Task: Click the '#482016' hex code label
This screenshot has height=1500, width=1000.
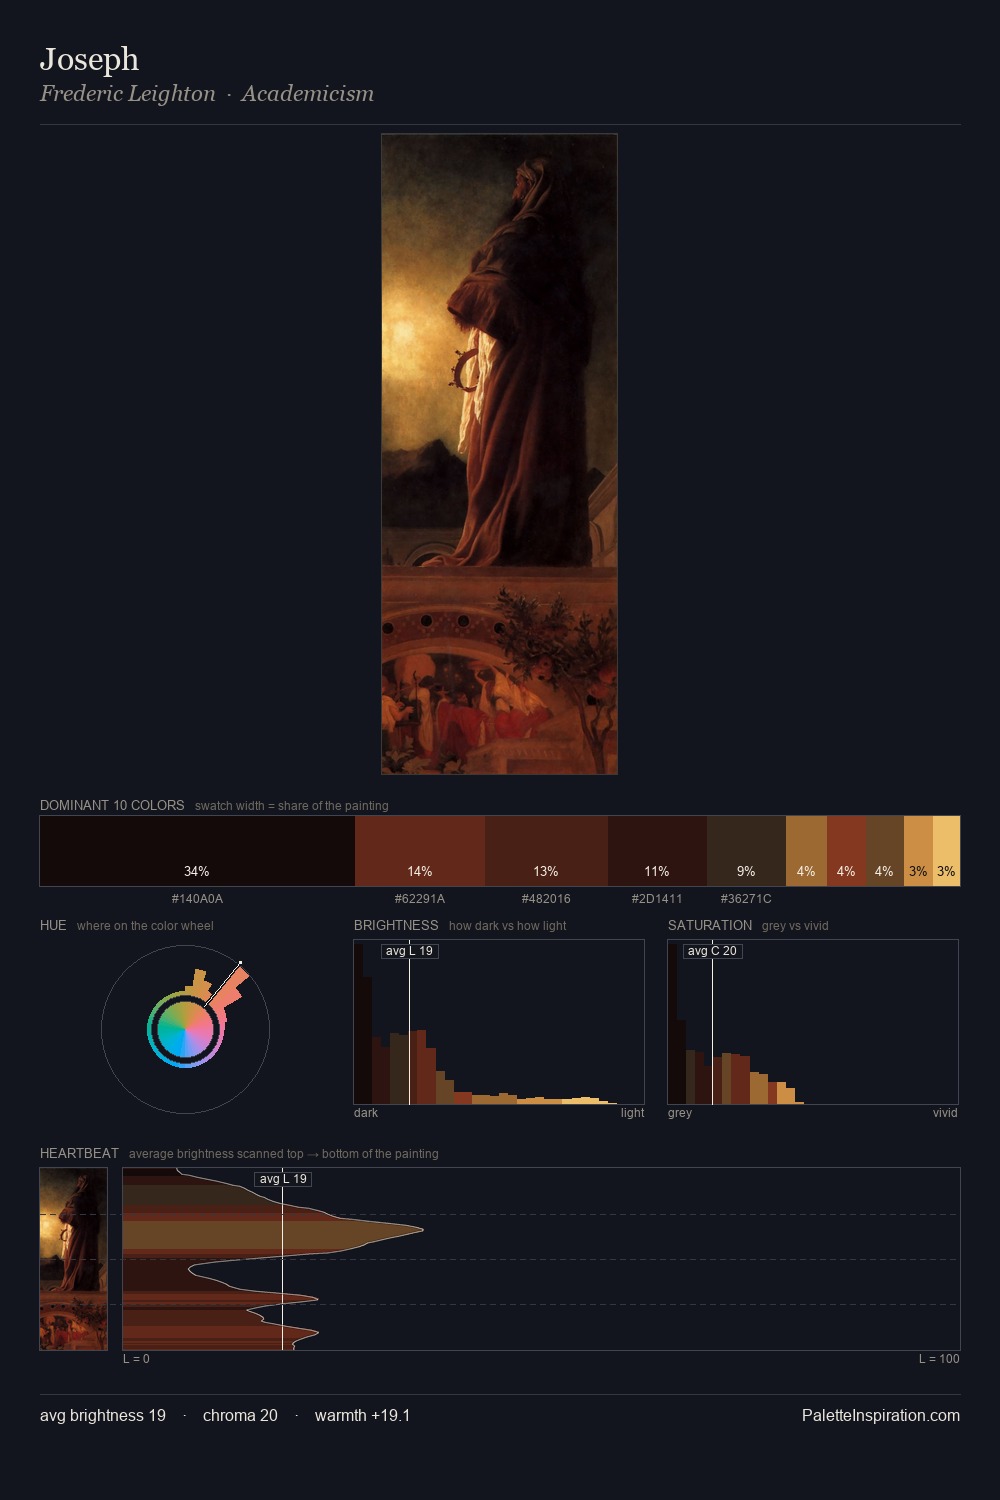Action: click(x=546, y=899)
